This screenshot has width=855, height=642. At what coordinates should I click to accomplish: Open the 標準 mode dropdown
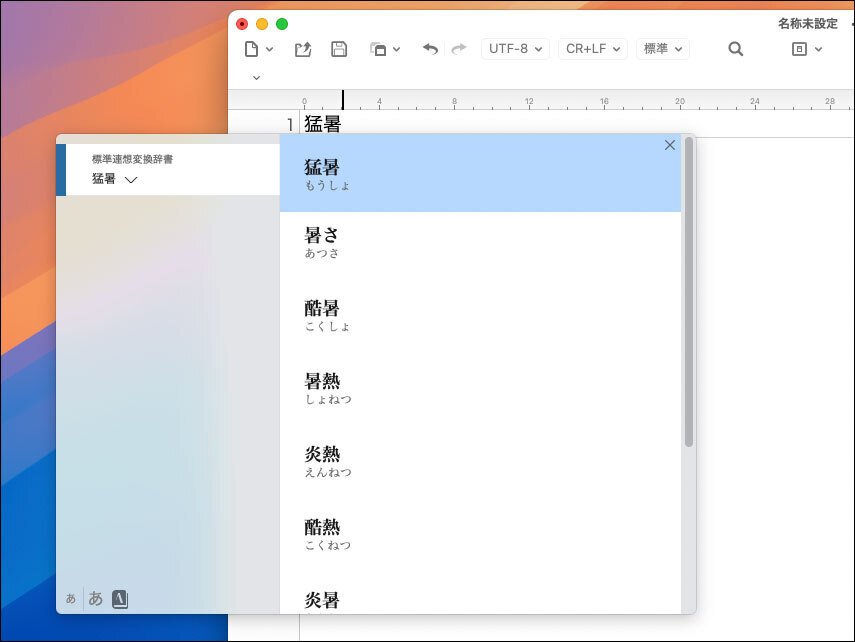coord(662,48)
